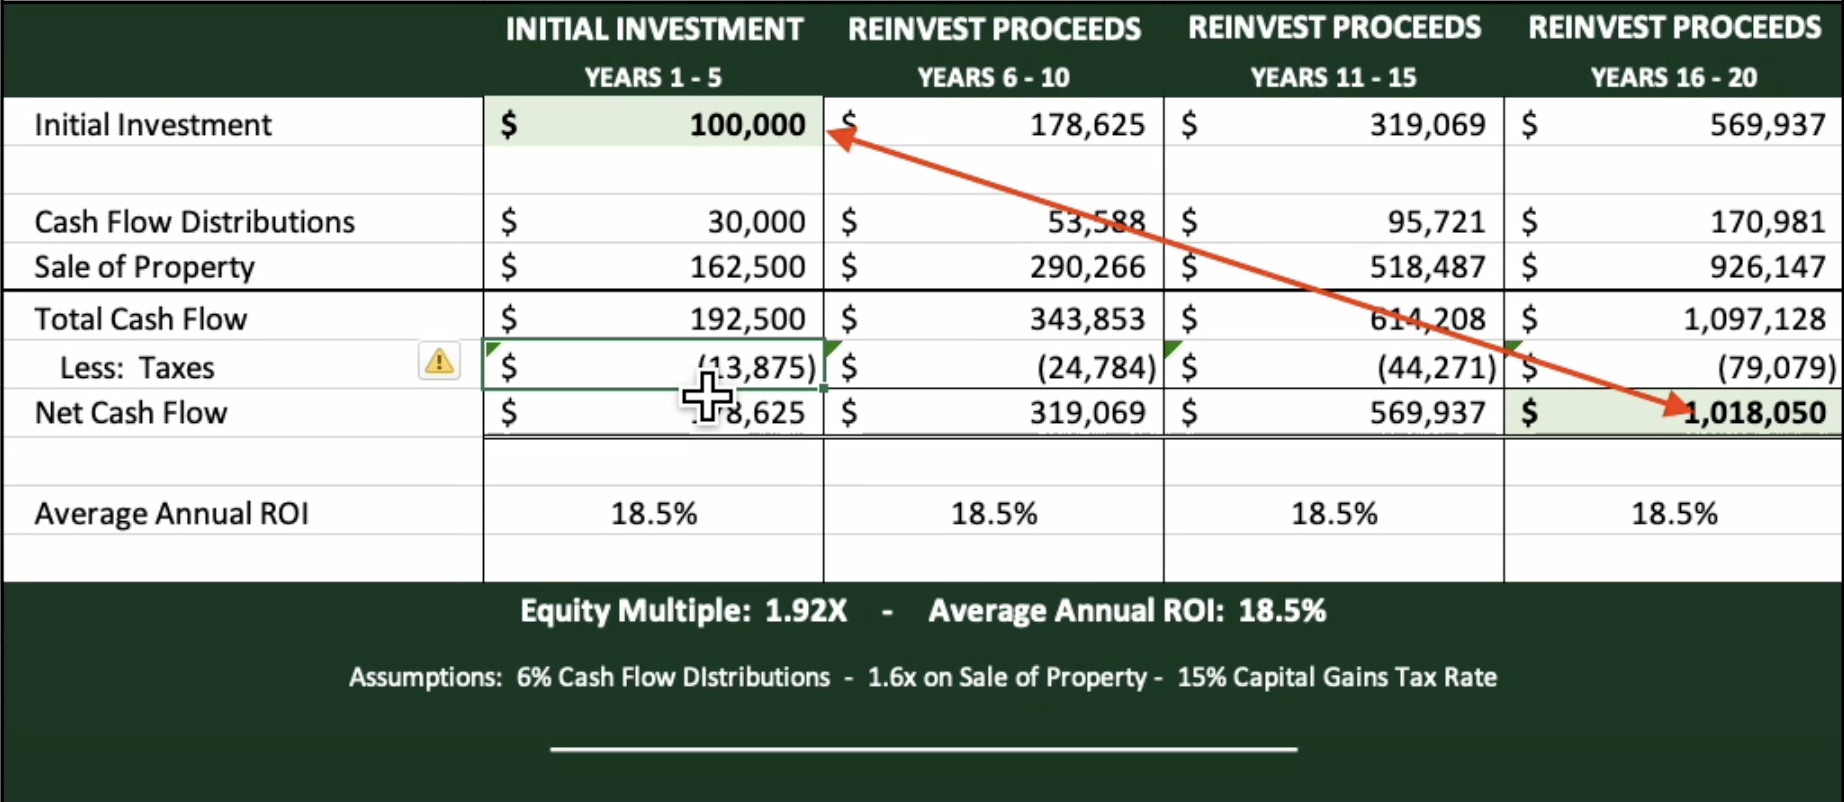Click the Assumptions footnote text
1844x802 pixels.
[922, 677]
